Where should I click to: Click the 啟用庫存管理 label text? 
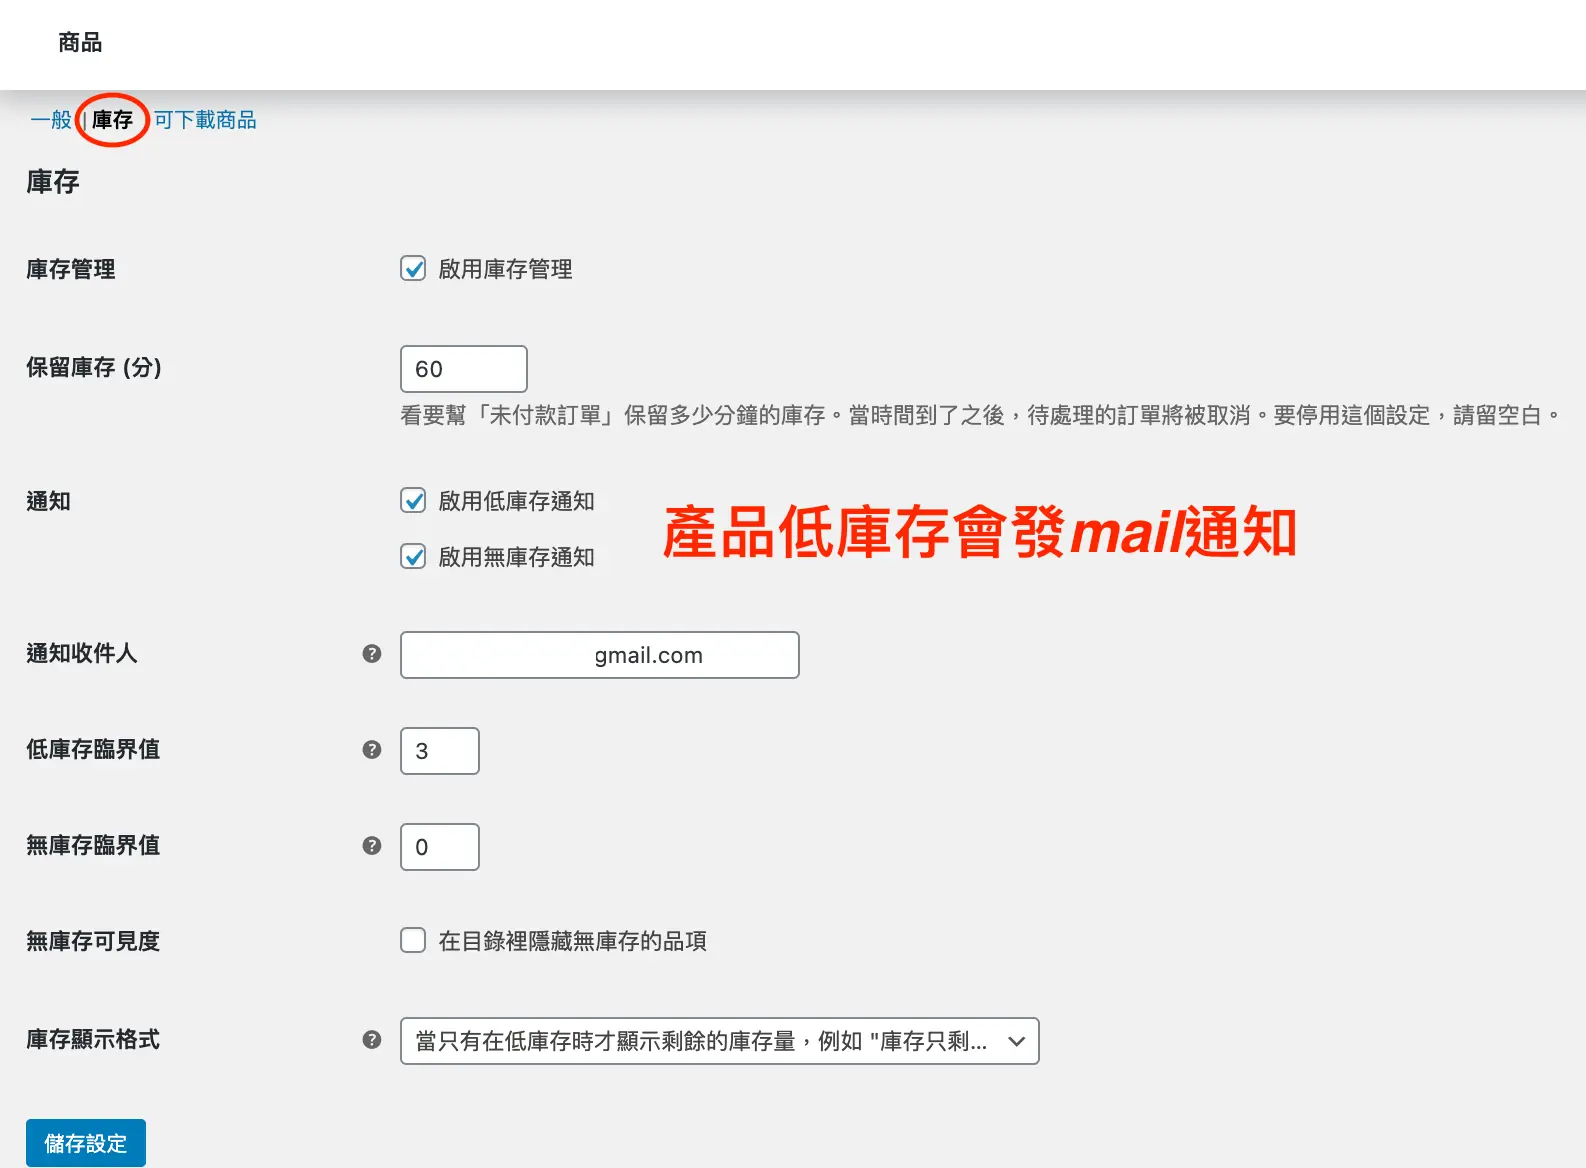[505, 269]
